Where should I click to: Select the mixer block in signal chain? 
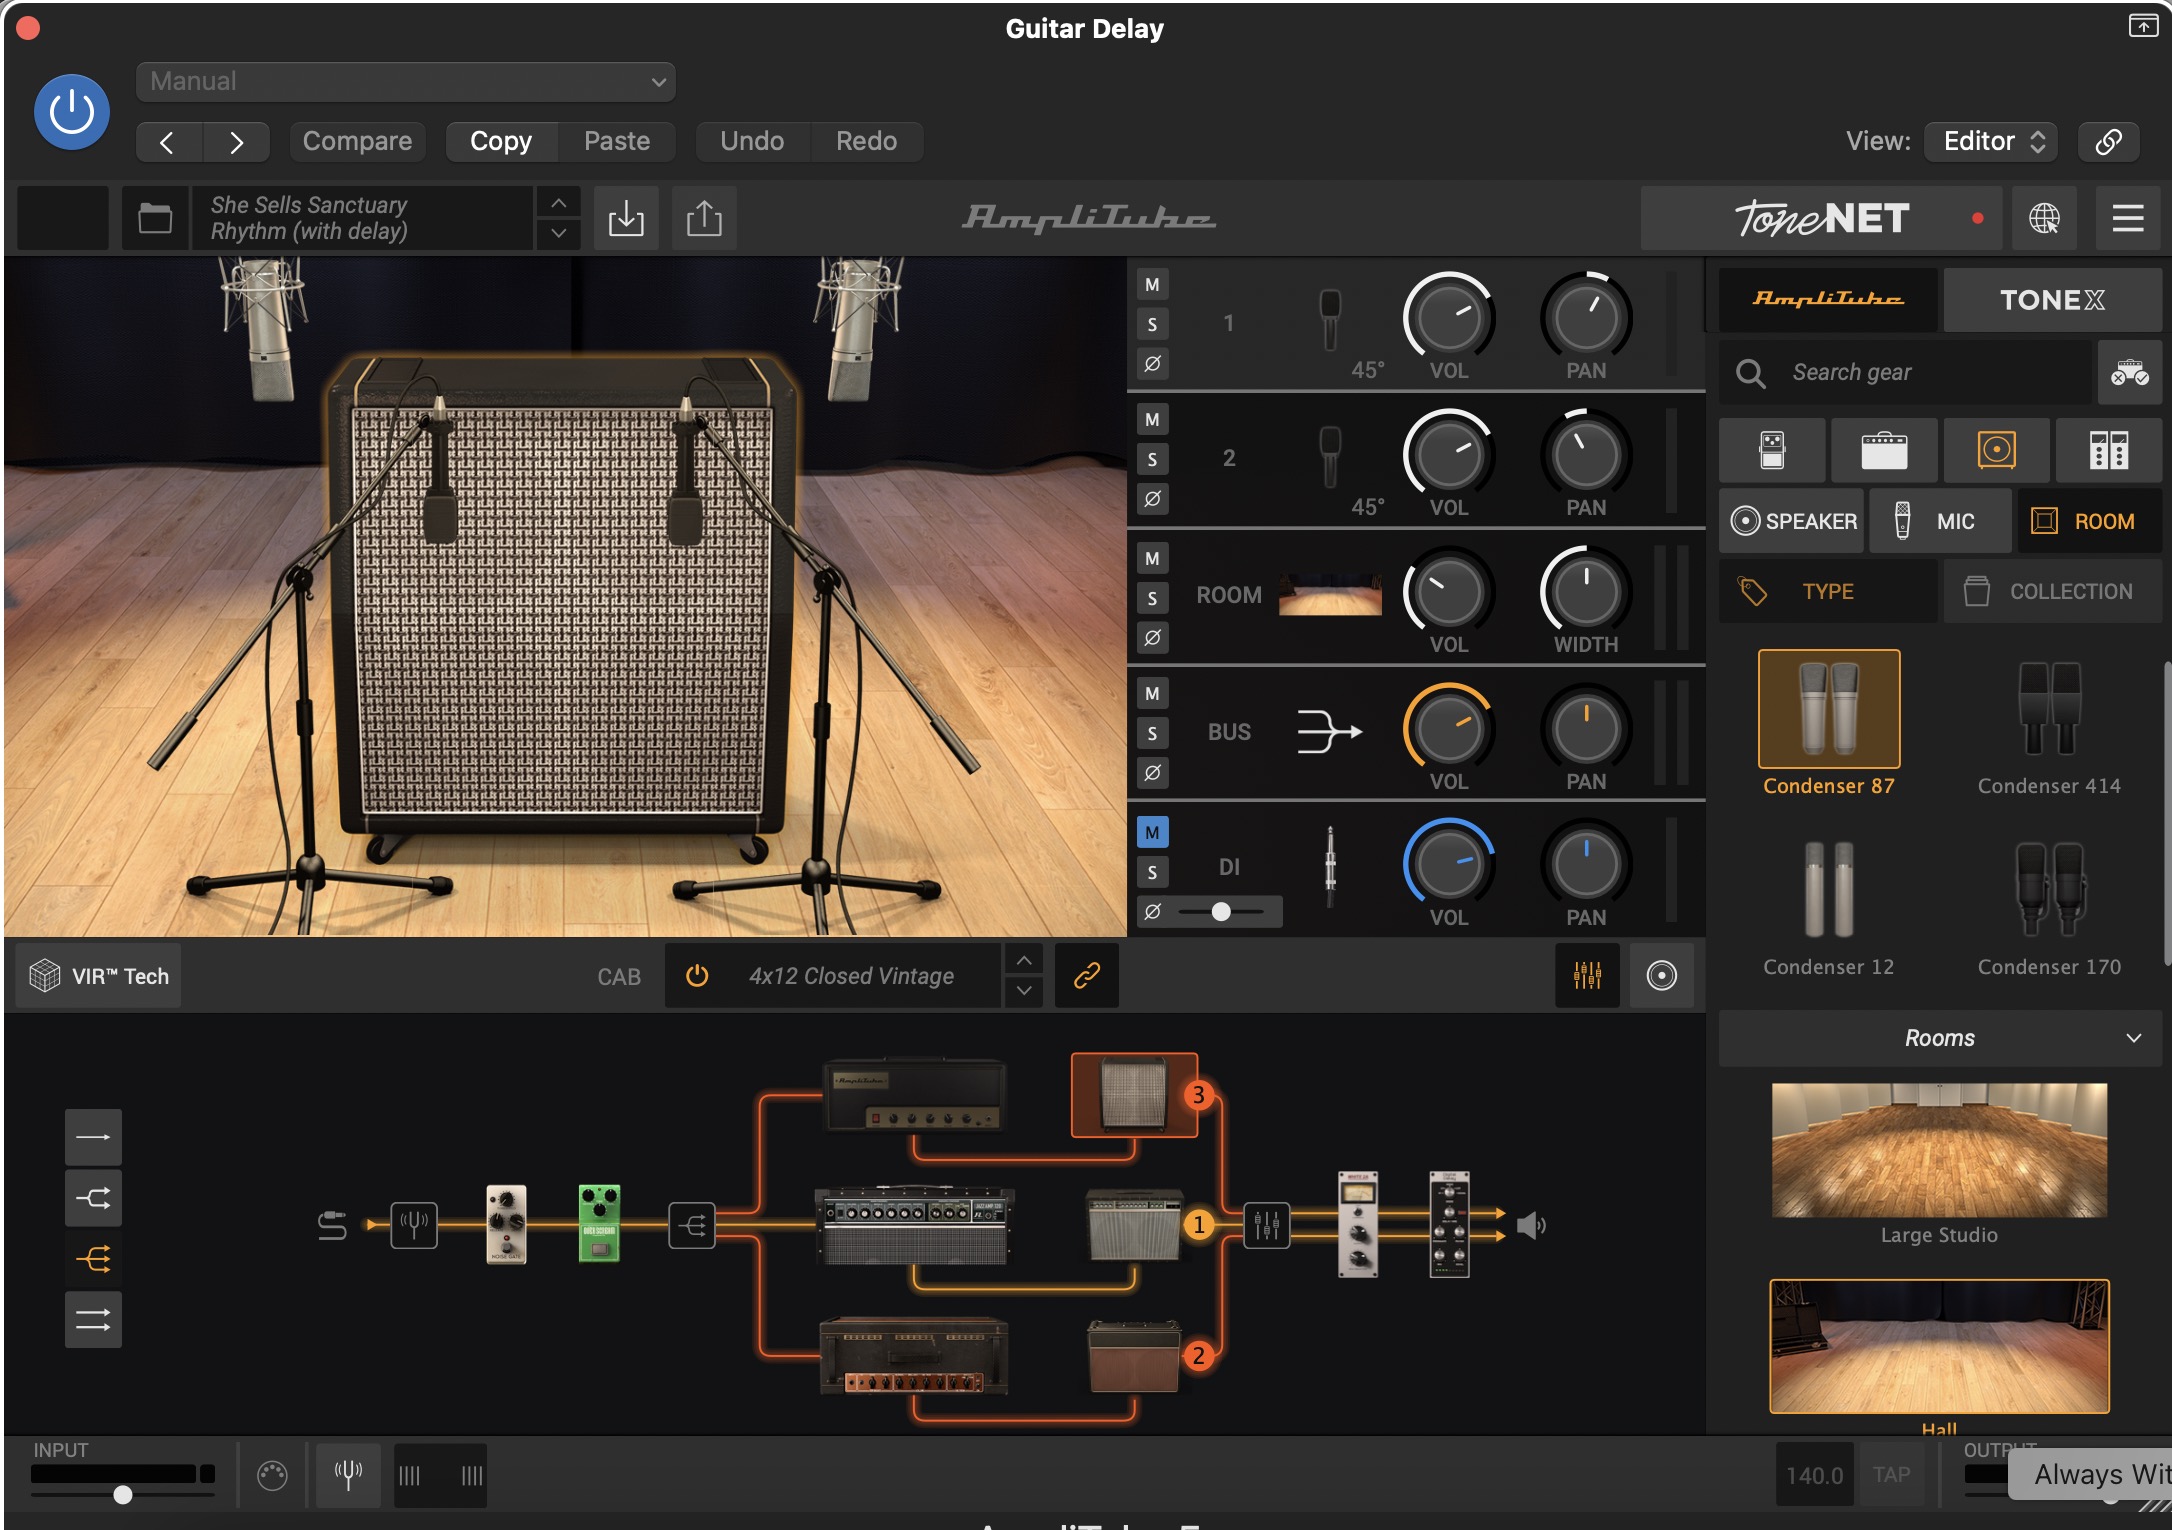1266,1224
